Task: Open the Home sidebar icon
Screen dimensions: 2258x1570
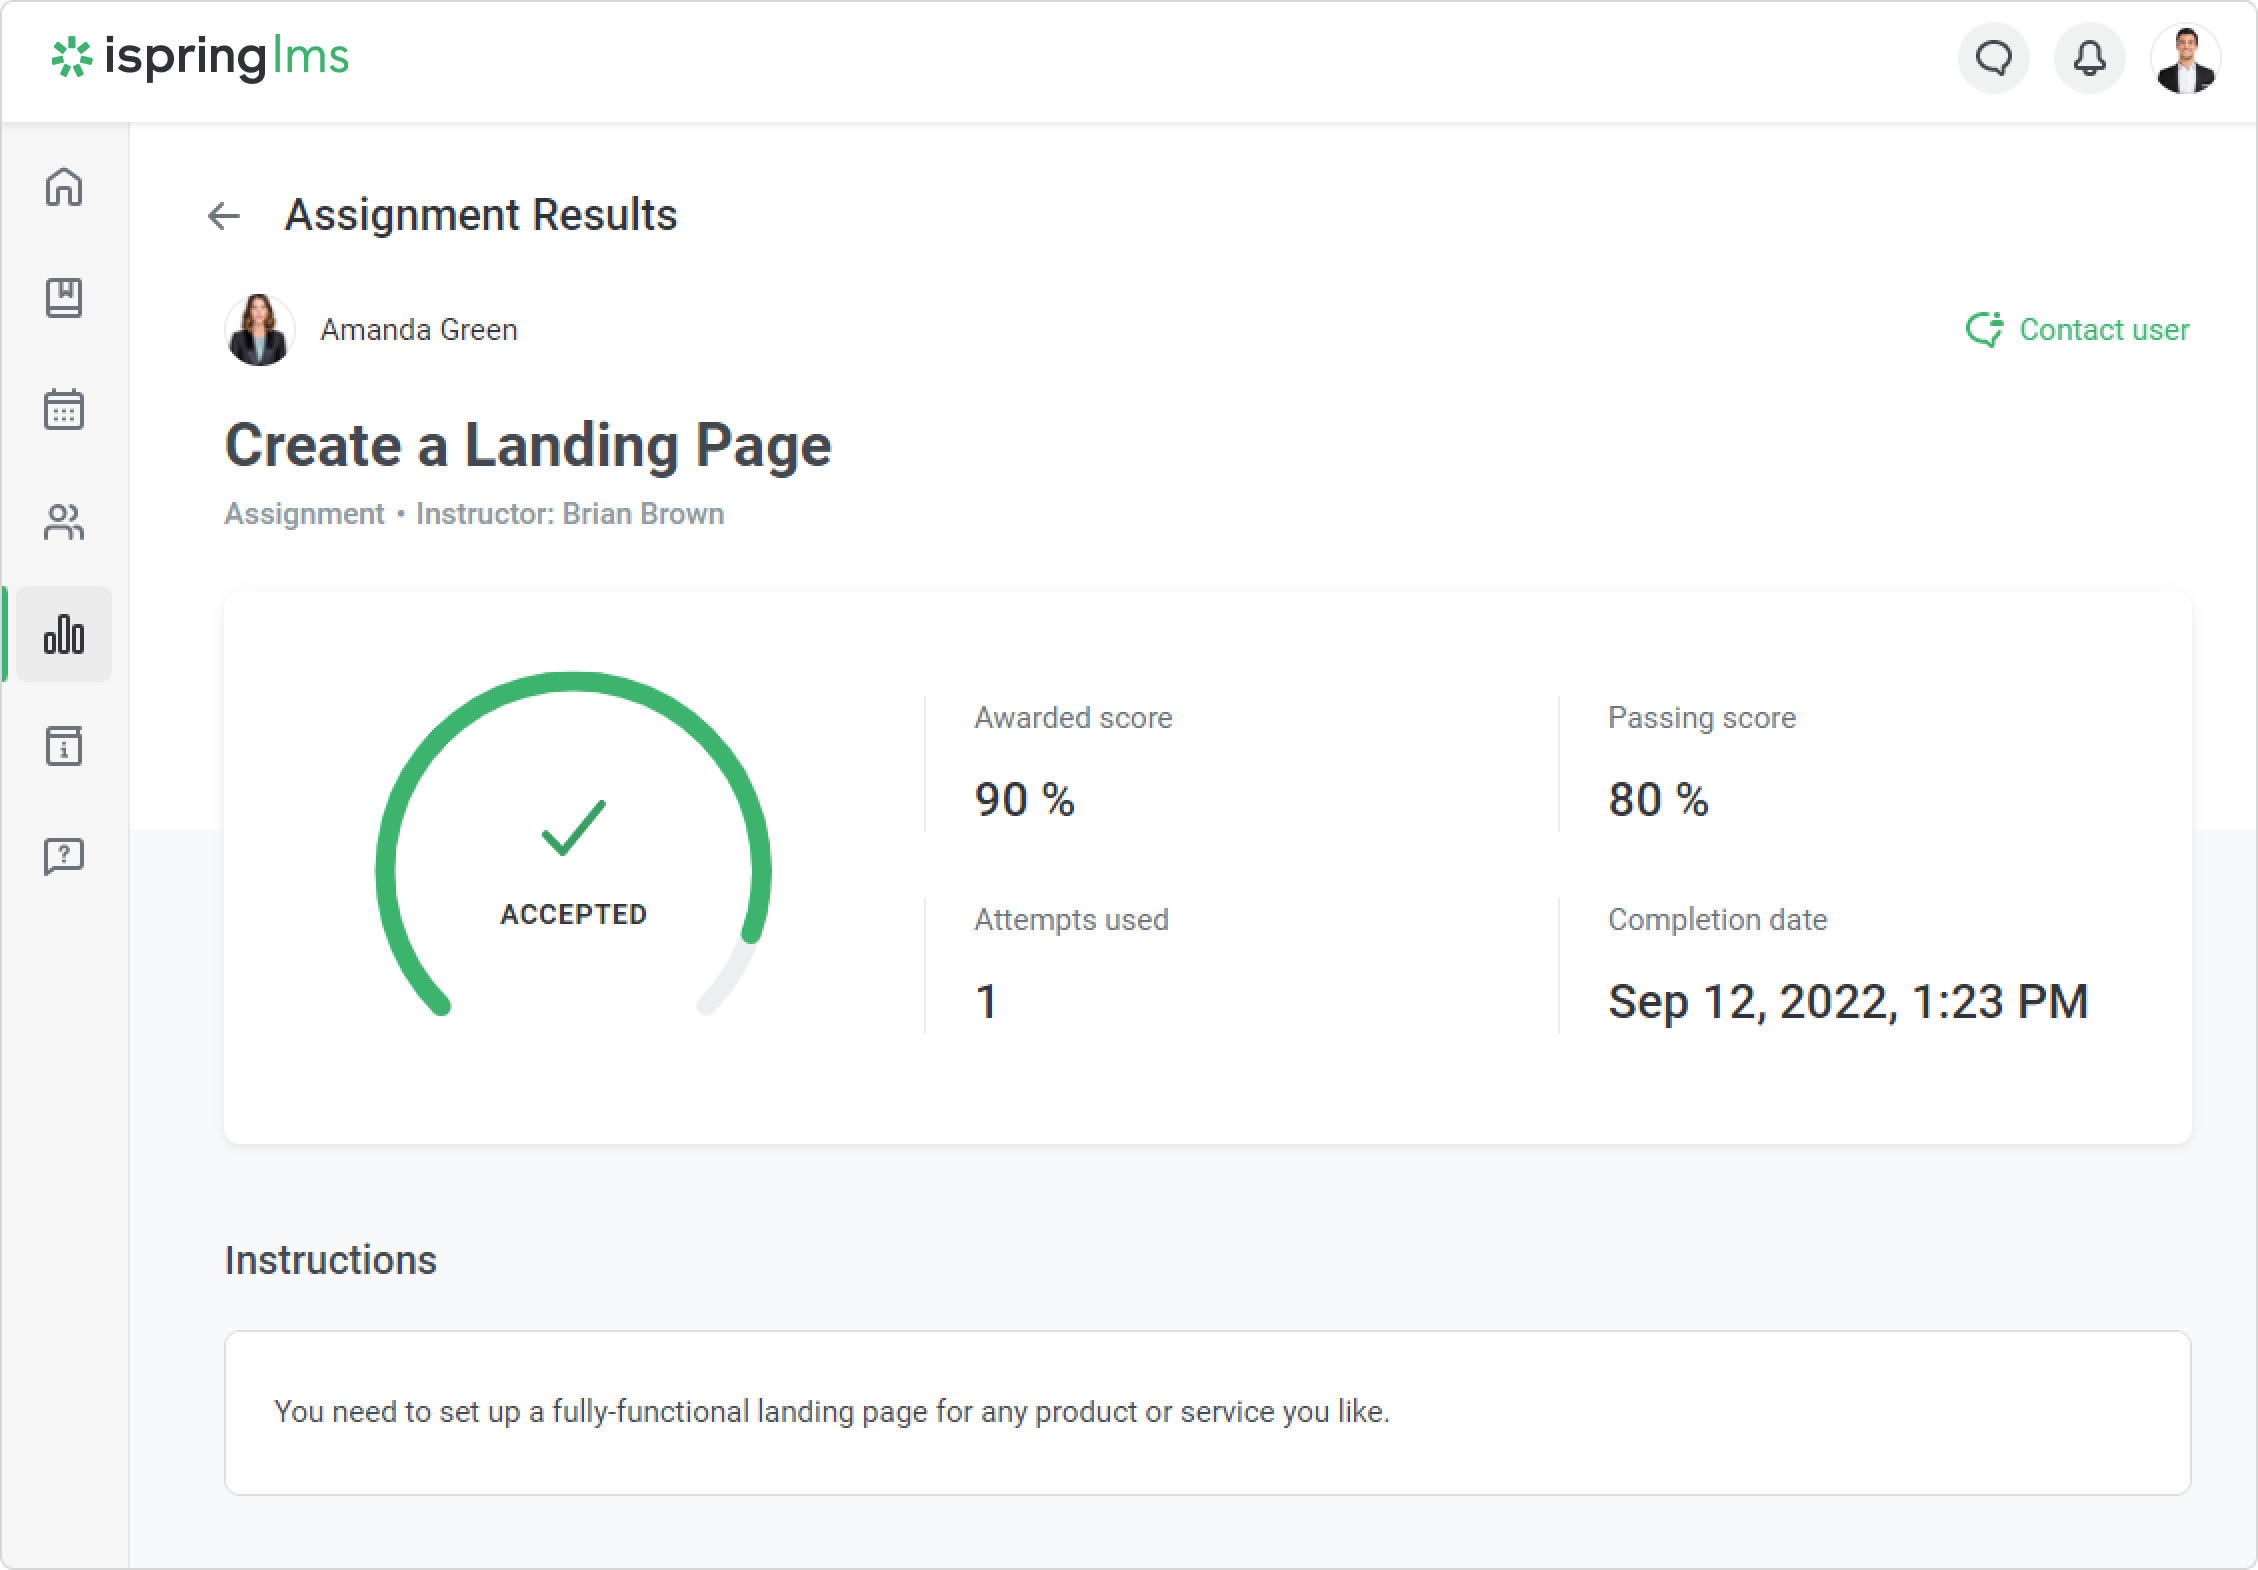Action: click(64, 187)
